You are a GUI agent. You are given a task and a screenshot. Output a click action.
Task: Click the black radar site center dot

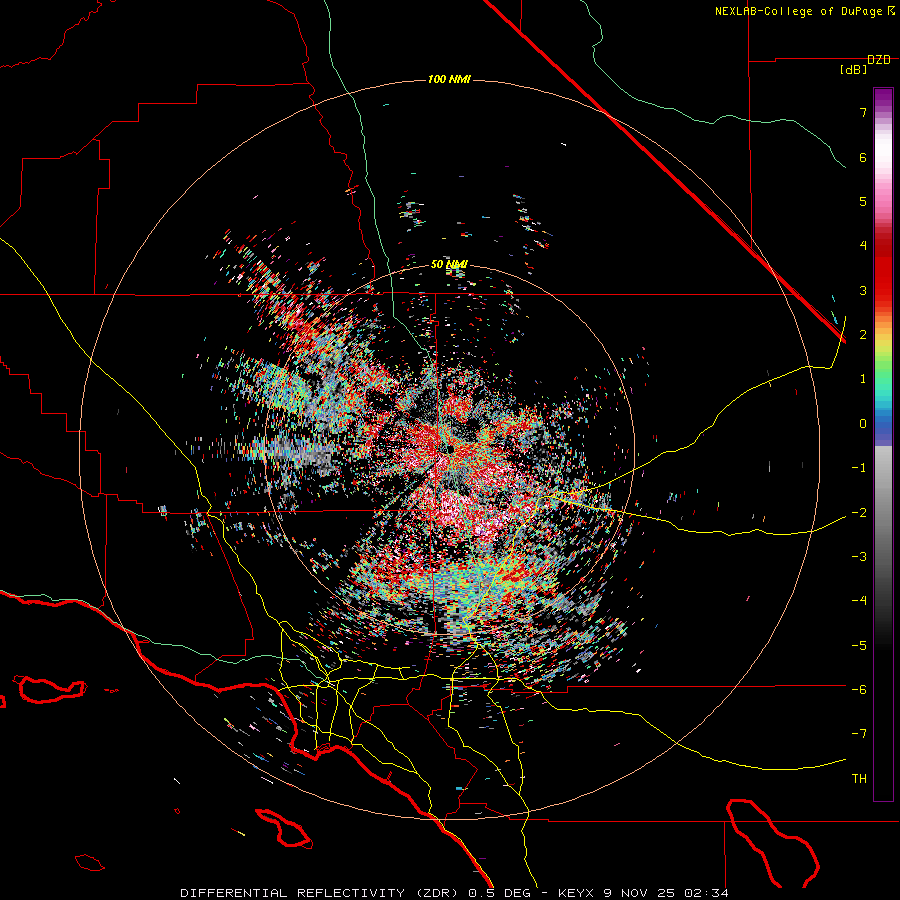451,449
